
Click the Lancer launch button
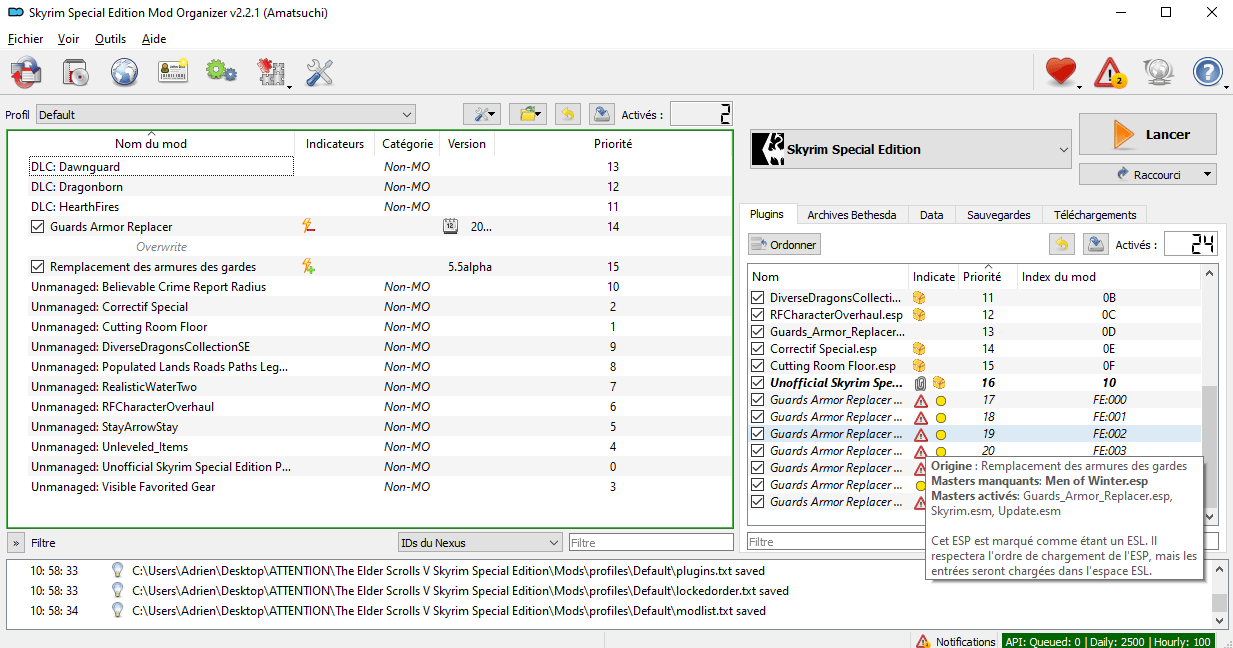coord(1148,134)
